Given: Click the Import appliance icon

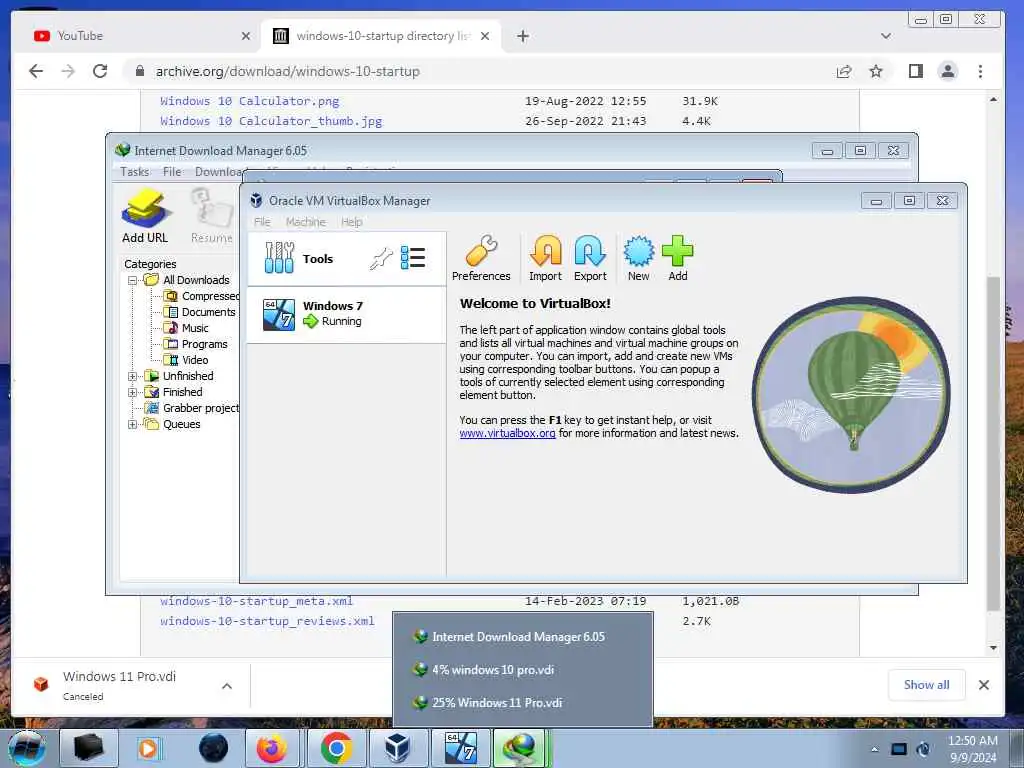Looking at the screenshot, I should 545,251.
